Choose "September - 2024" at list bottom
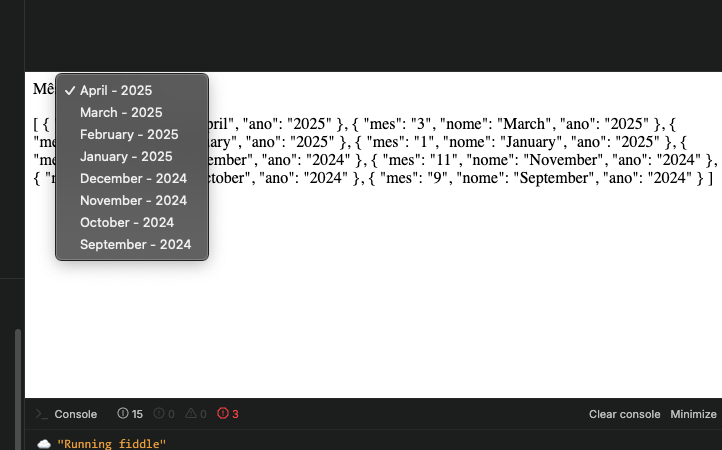This screenshot has height=450, width=722. pos(135,244)
